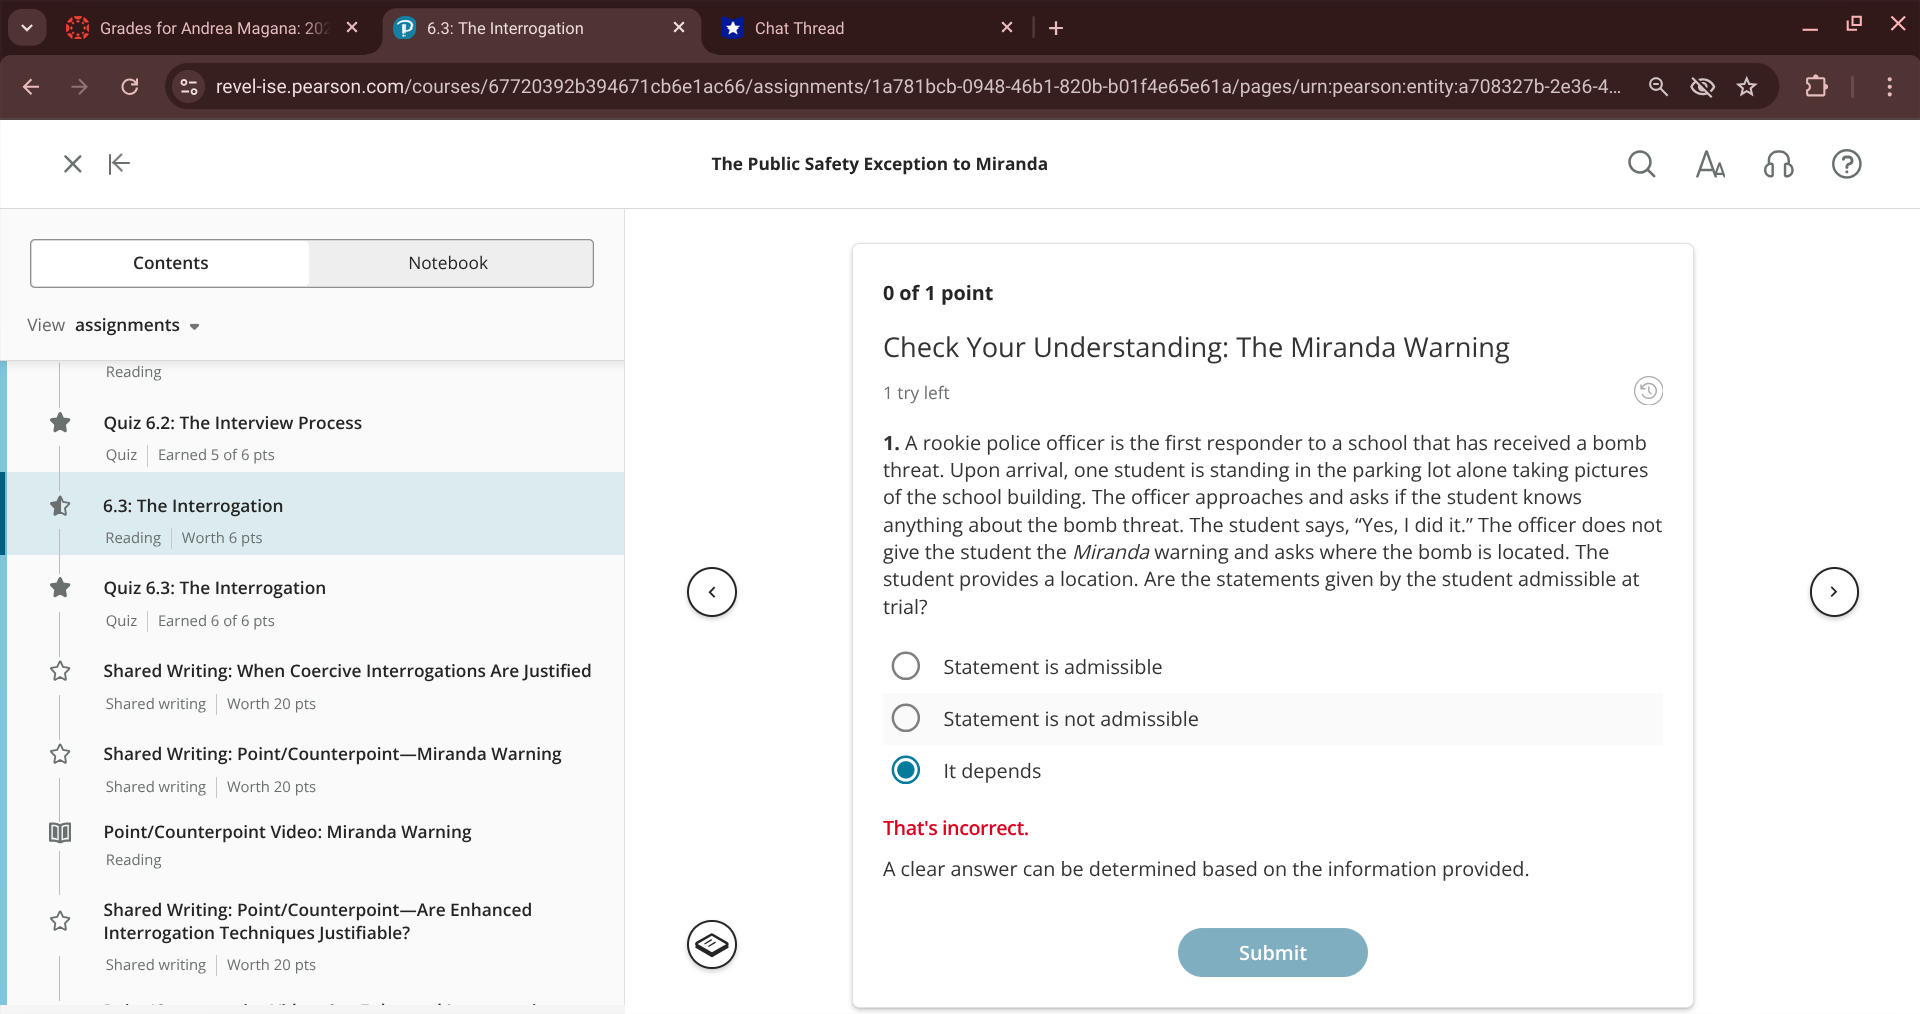This screenshot has width=1920, height=1014.
Task: Click the star for Enhanced Interrogation Techniques writing
Action: 60,921
